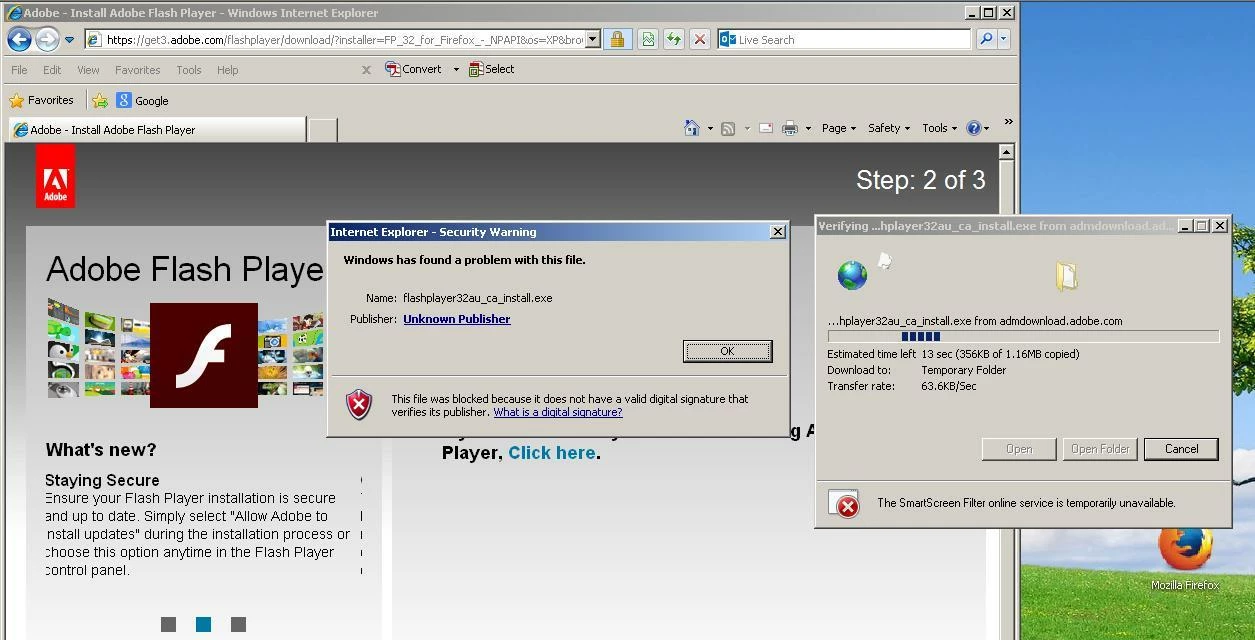Click the globe icon in the download window
This screenshot has height=640, width=1255.
click(852, 275)
